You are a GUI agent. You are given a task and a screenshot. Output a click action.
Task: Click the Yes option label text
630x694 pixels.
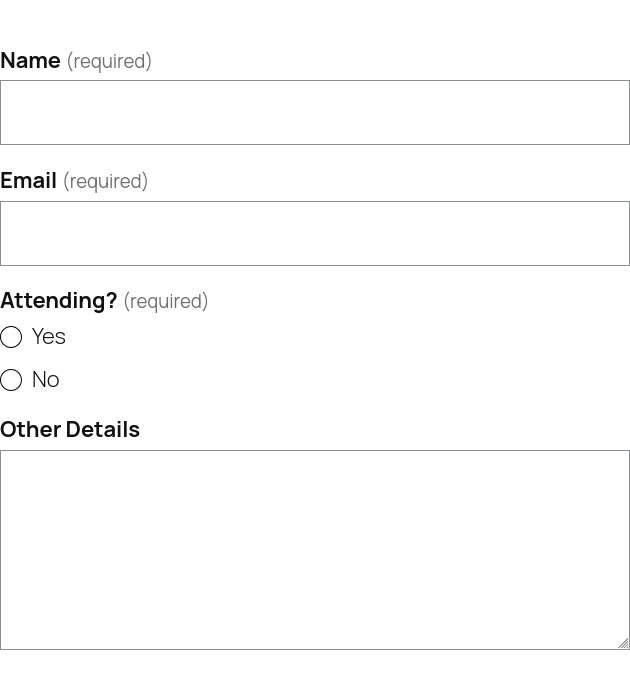click(x=49, y=336)
